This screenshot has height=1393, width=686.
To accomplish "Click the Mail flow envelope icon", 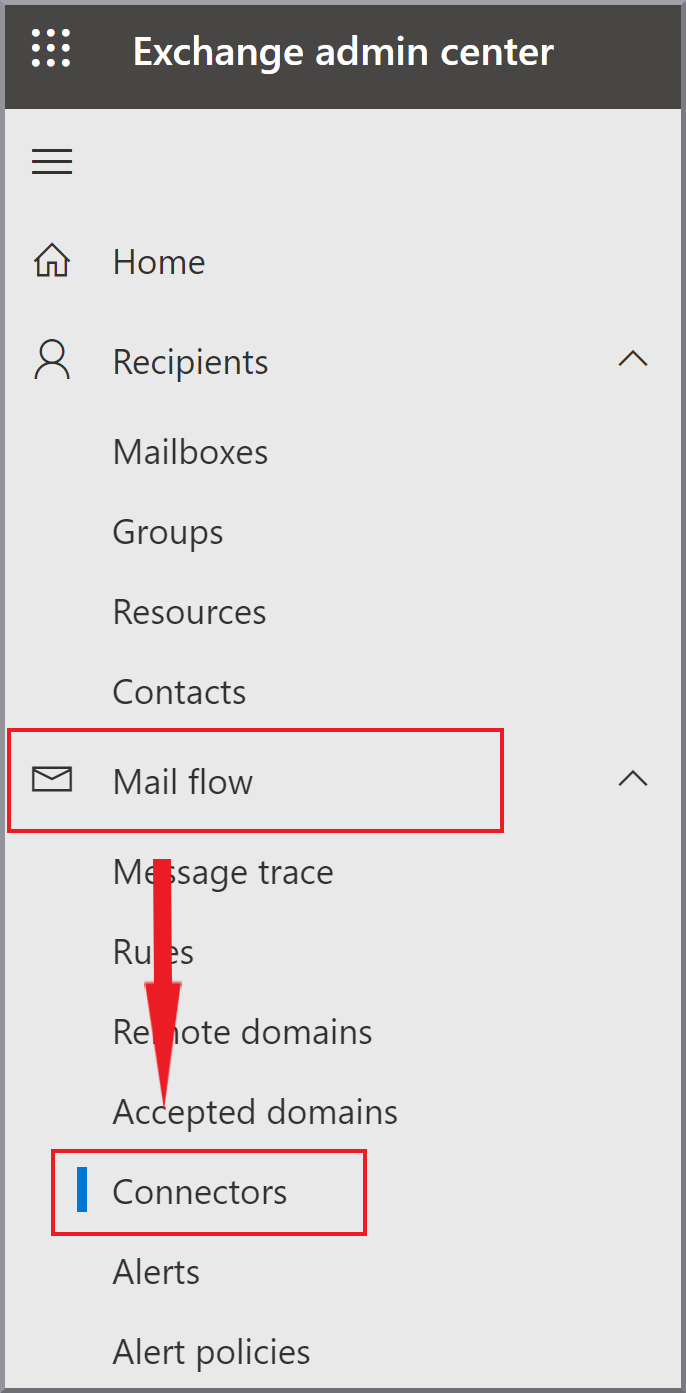I will (52, 779).
